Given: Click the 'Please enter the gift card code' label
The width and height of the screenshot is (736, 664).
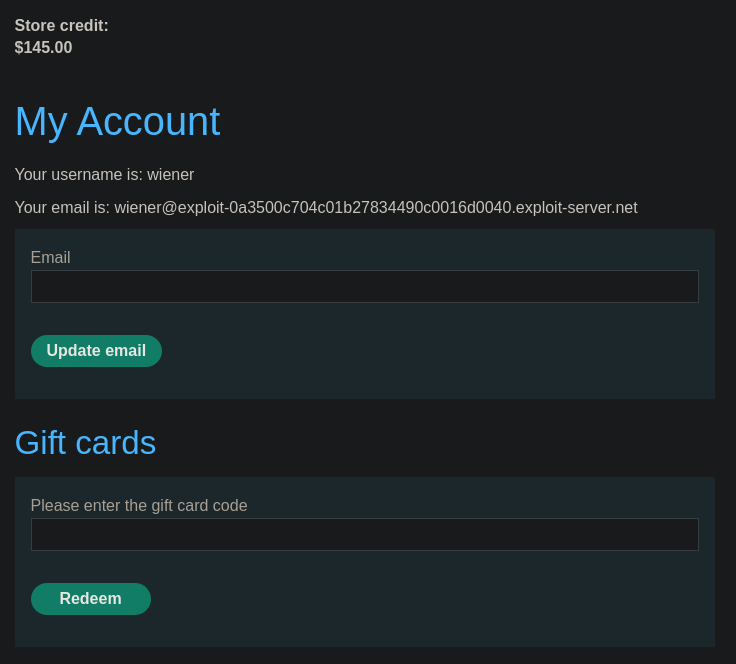Looking at the screenshot, I should pos(139,505).
